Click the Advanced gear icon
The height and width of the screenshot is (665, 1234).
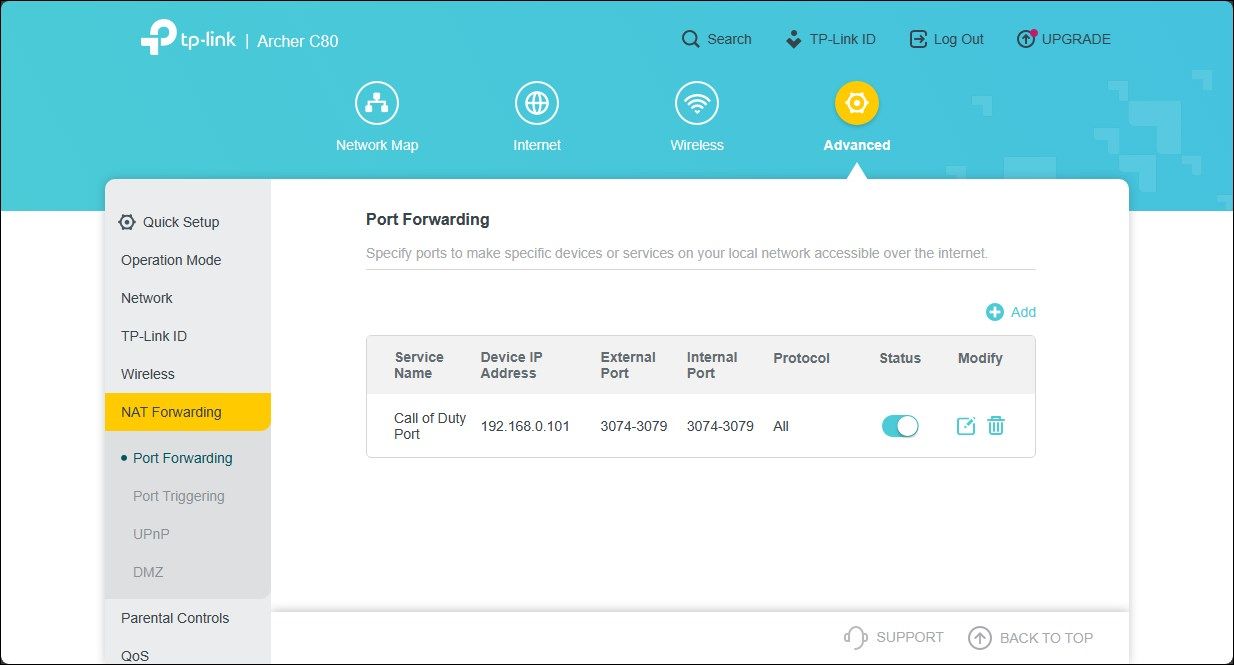pos(856,101)
